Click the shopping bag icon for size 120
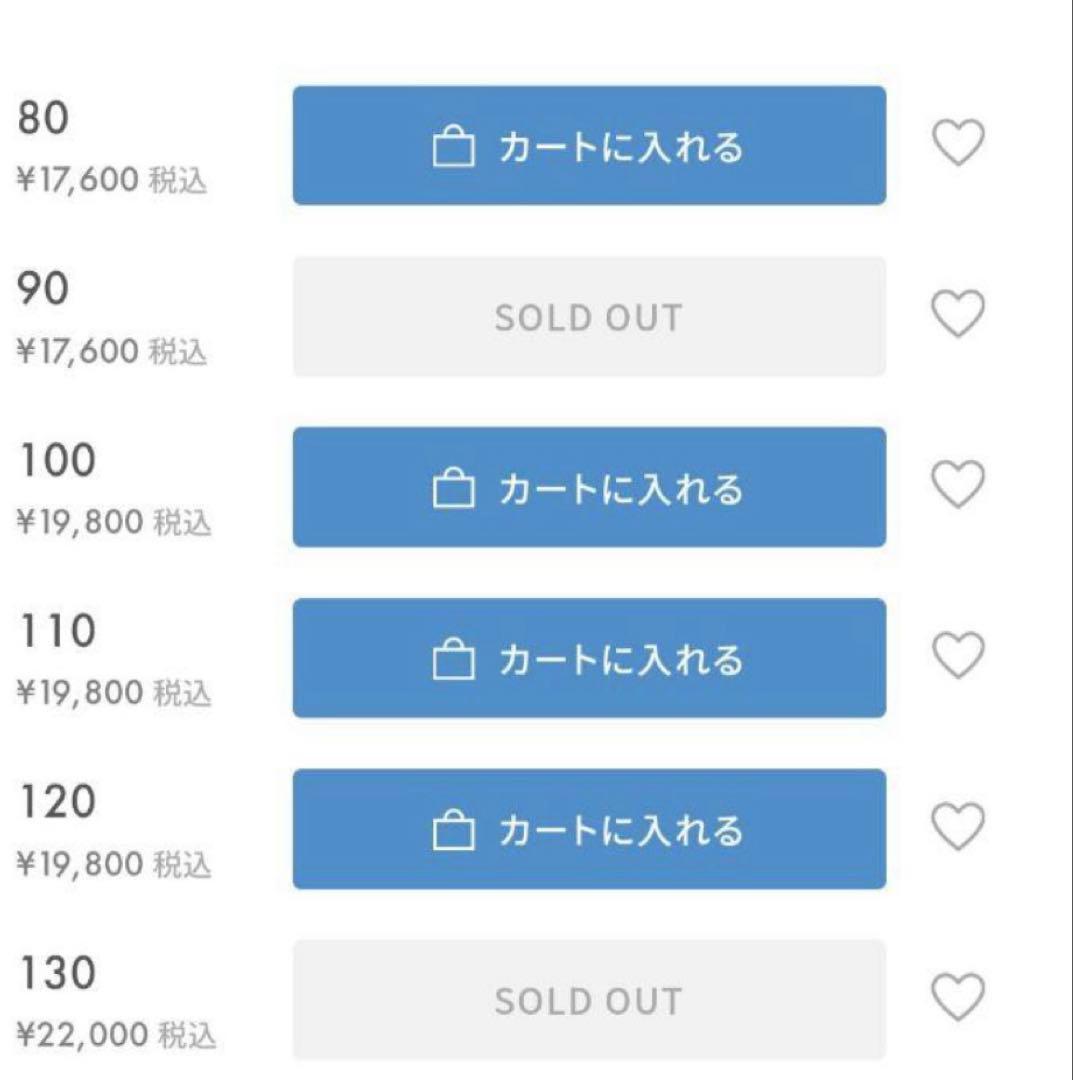Image resolution: width=1073 pixels, height=1080 pixels. [452, 831]
